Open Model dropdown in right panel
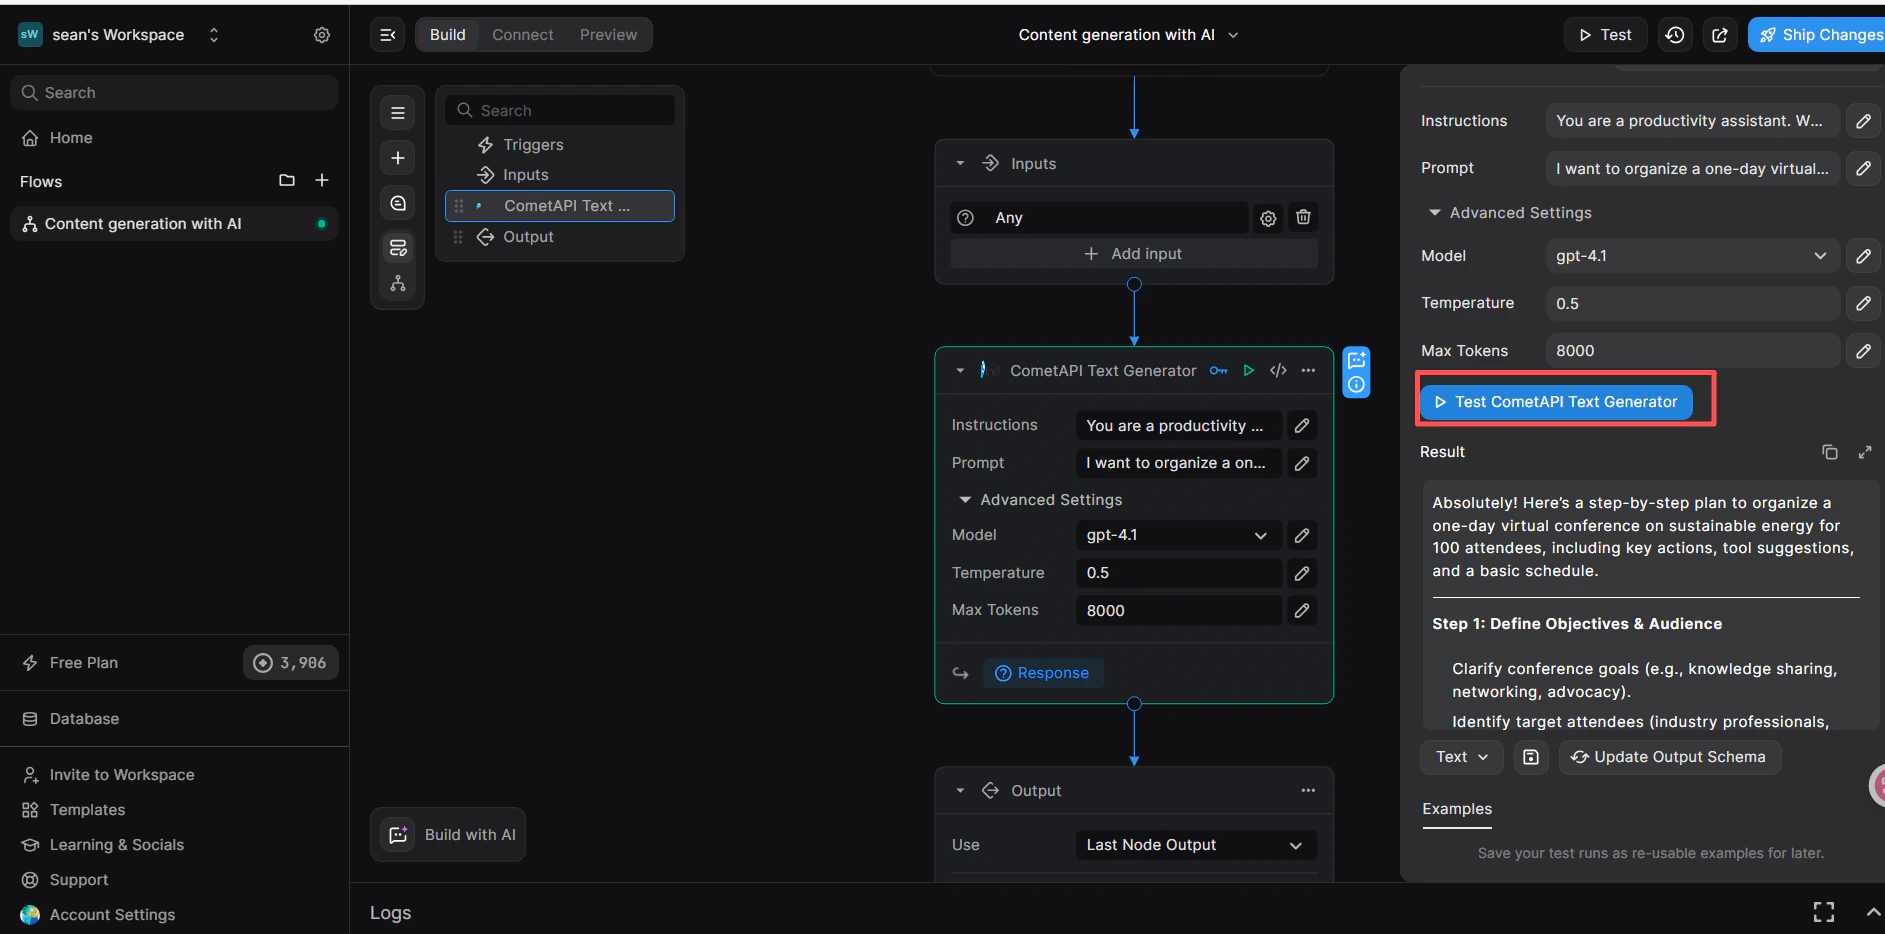Viewport: 1885px width, 934px height. pyautogui.click(x=1691, y=256)
